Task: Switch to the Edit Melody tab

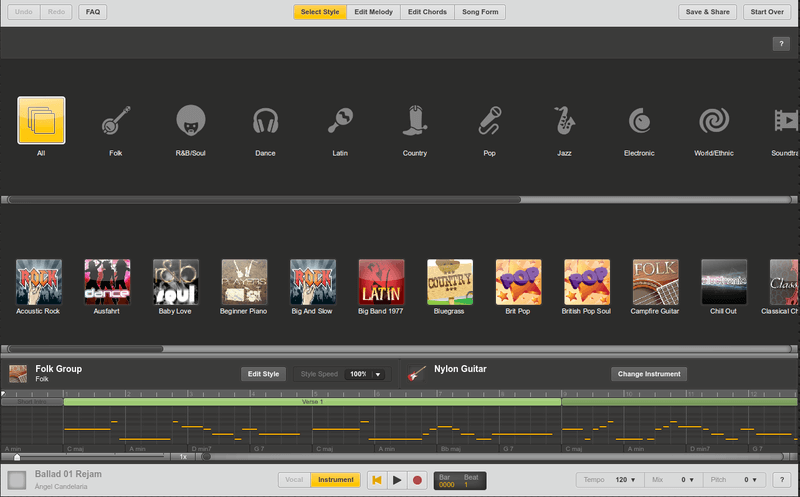Action: [373, 12]
